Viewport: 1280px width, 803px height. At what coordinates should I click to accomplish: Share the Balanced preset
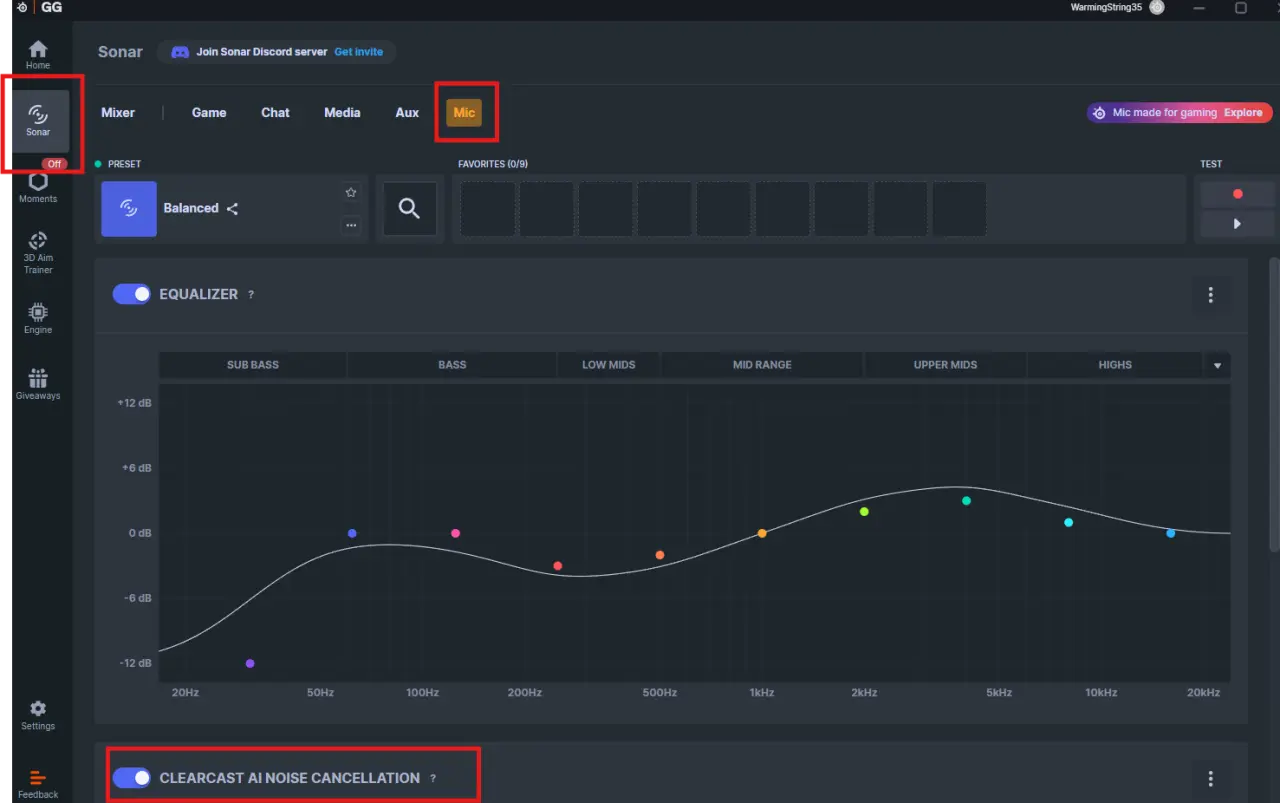232,209
